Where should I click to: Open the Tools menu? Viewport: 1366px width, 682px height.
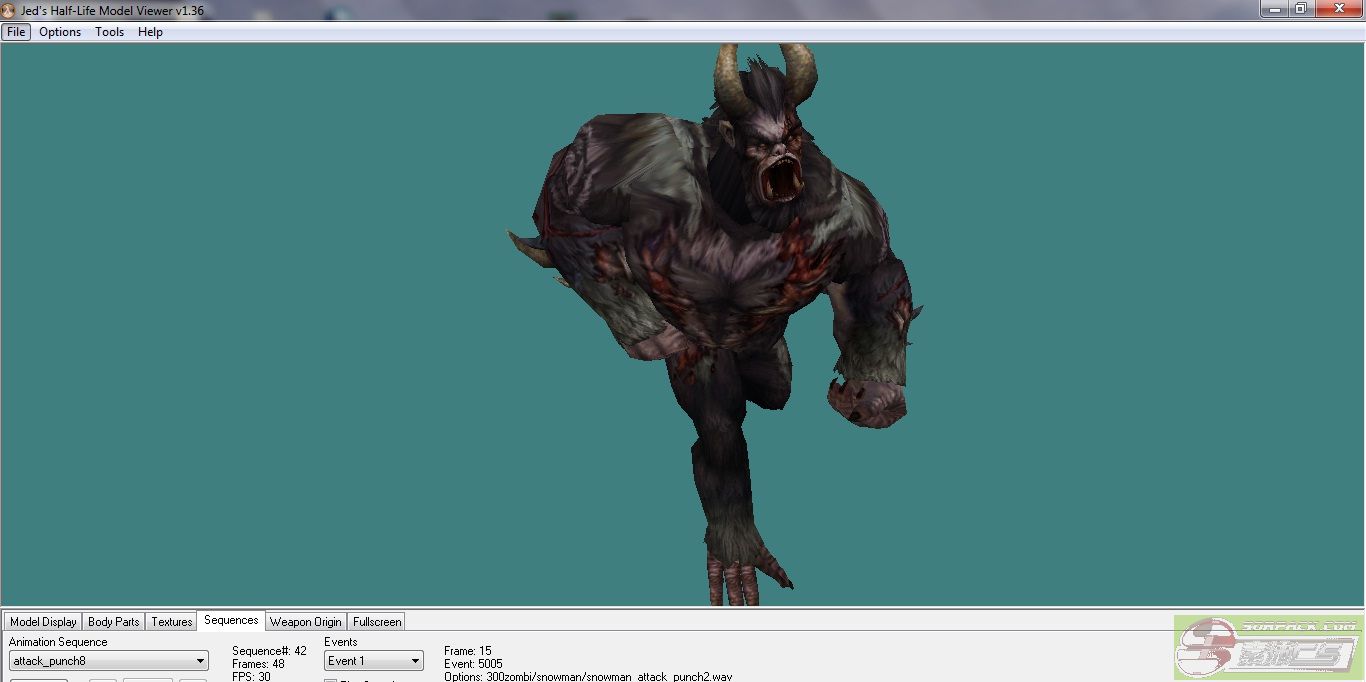109,32
